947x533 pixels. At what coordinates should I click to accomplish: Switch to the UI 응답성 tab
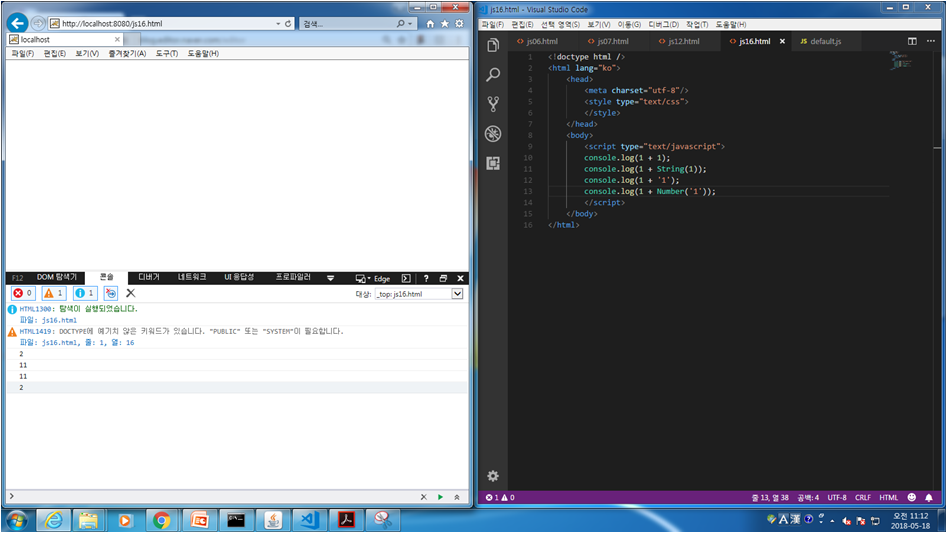pos(239,277)
